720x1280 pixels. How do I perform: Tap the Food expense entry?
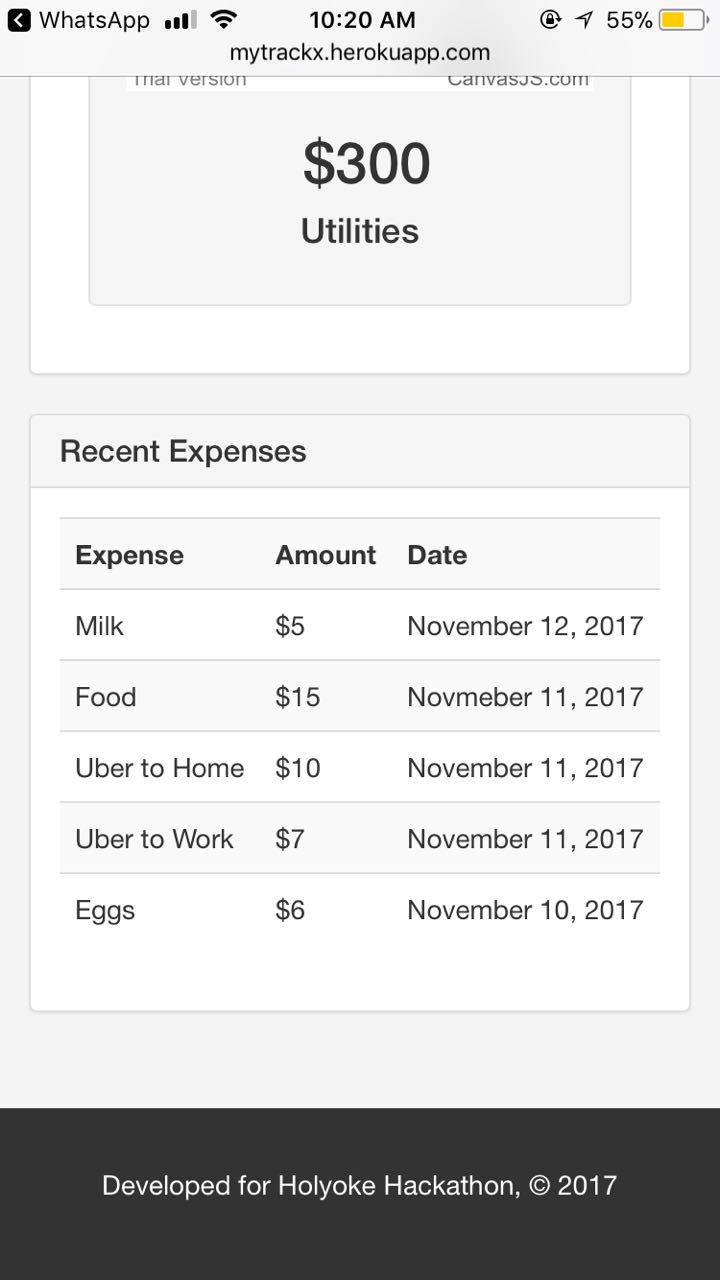[105, 697]
